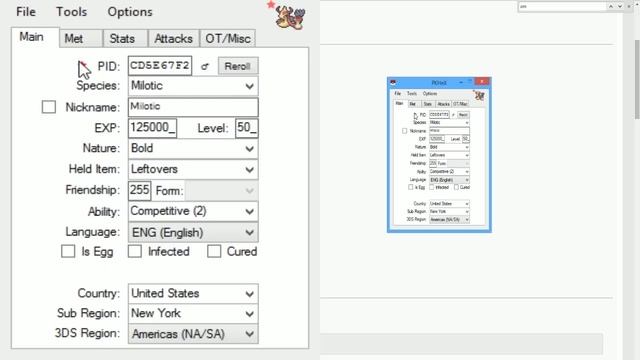The width and height of the screenshot is (640, 360).
Task: Open Options menu in the small PKHeX window
Action: pyautogui.click(x=430, y=93)
